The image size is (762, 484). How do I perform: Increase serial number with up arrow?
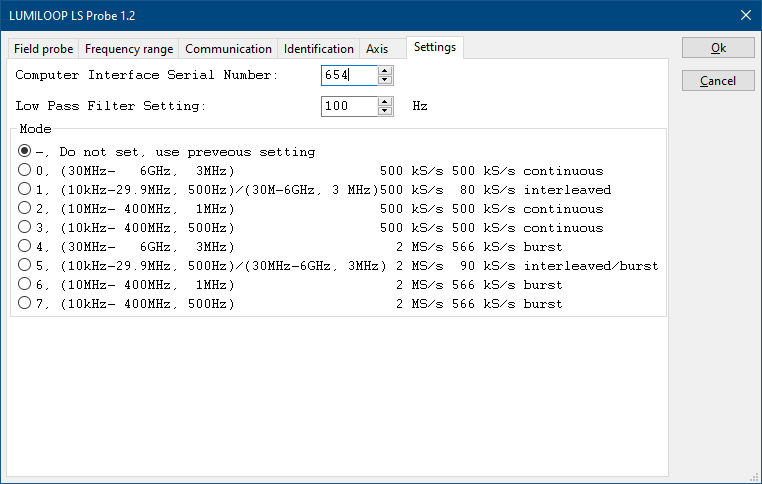coord(386,71)
